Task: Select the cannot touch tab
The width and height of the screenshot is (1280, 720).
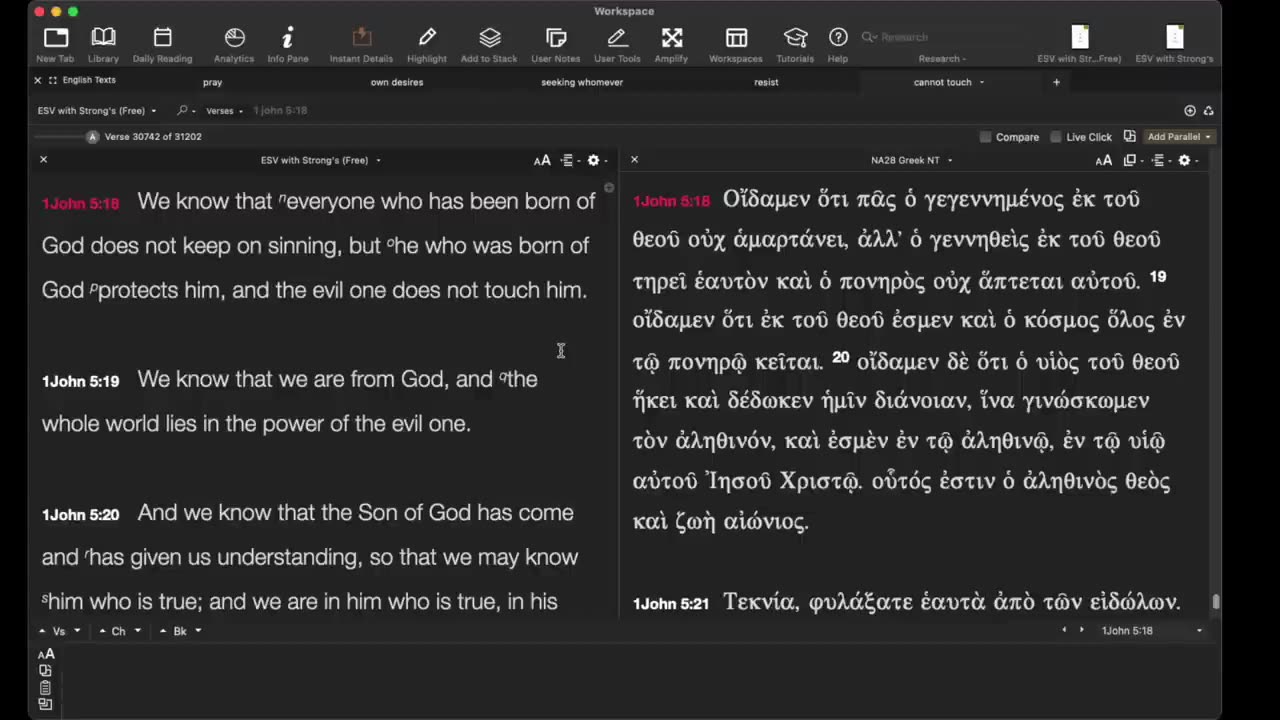Action: click(x=942, y=82)
